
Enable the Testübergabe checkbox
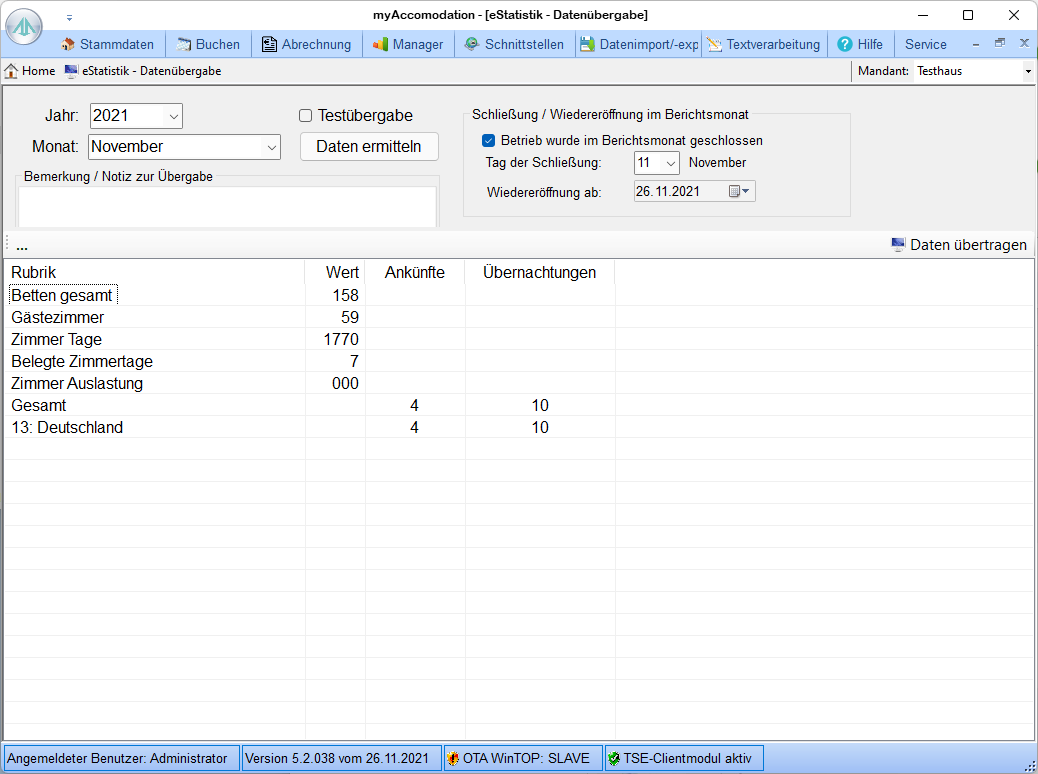click(306, 116)
